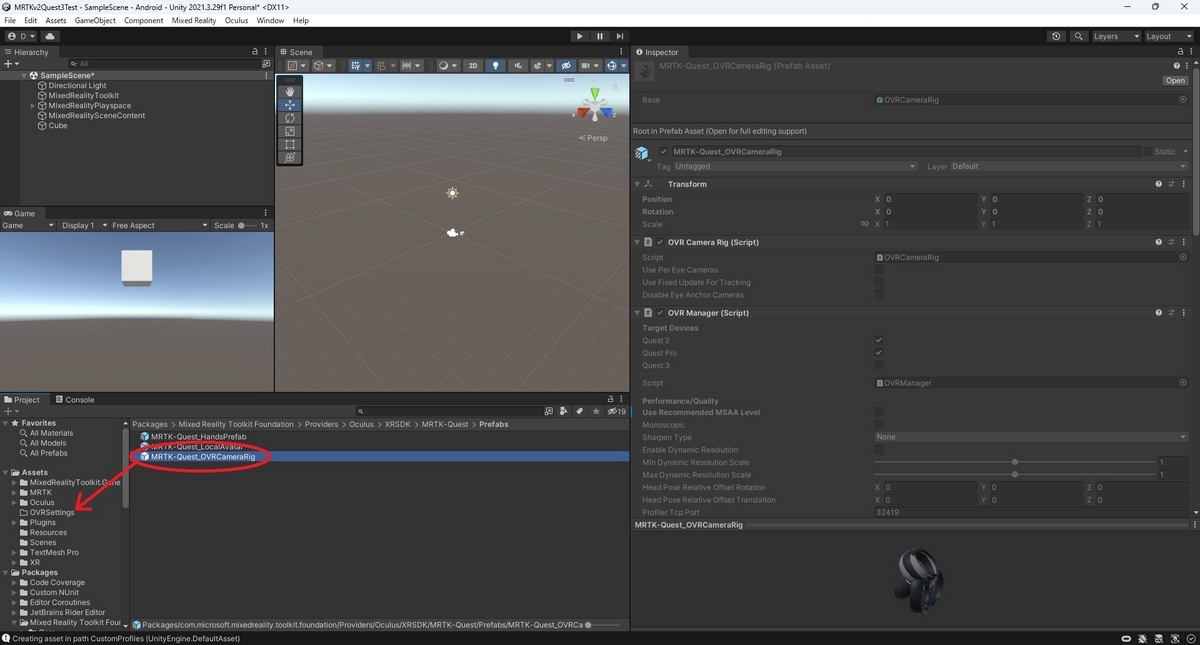Click the Max Dynamic Resolution Scale slider

pos(1015,475)
